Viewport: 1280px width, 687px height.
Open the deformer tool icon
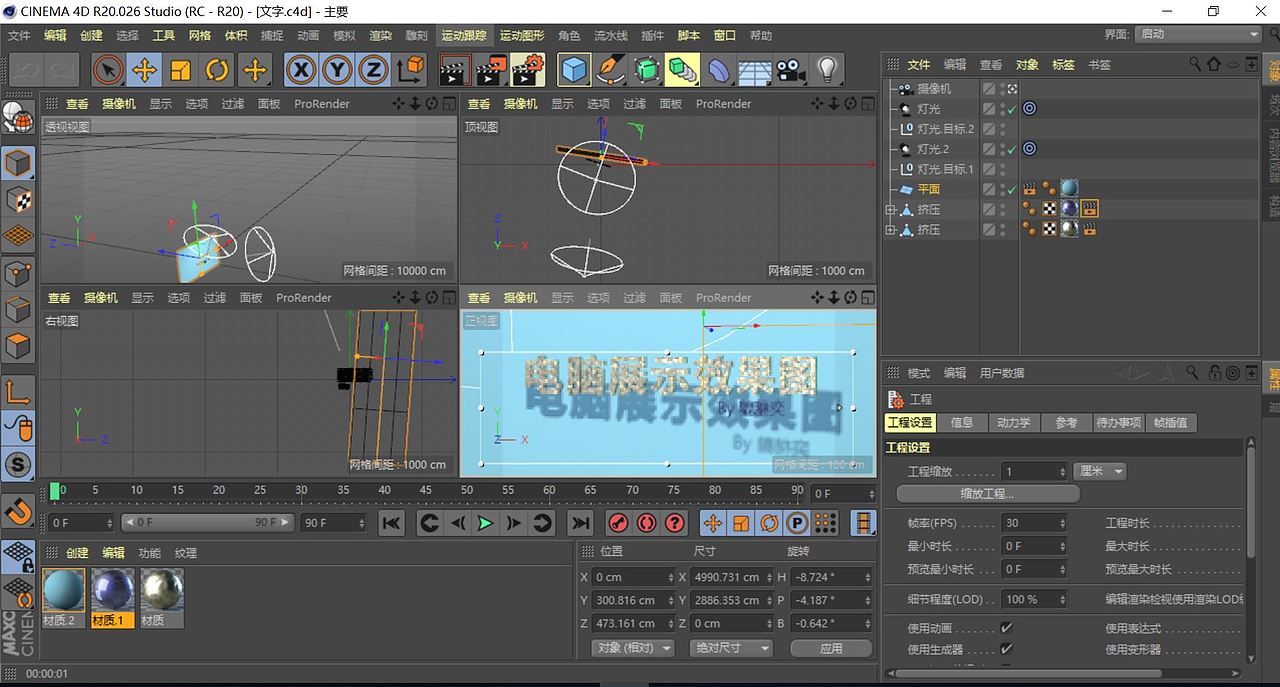coord(719,70)
